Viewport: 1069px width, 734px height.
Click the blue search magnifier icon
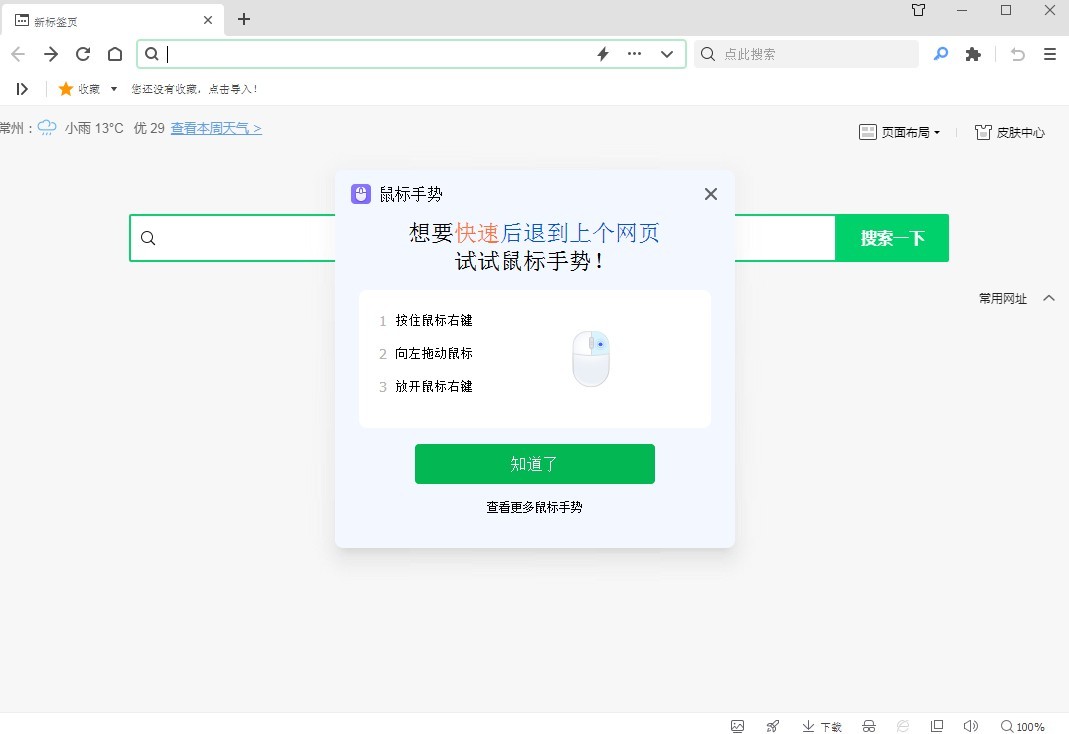[940, 54]
